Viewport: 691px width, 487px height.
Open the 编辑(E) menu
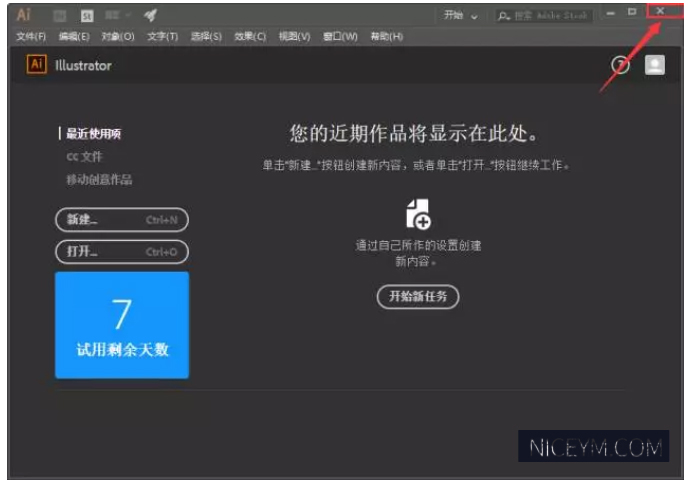[x=74, y=37]
